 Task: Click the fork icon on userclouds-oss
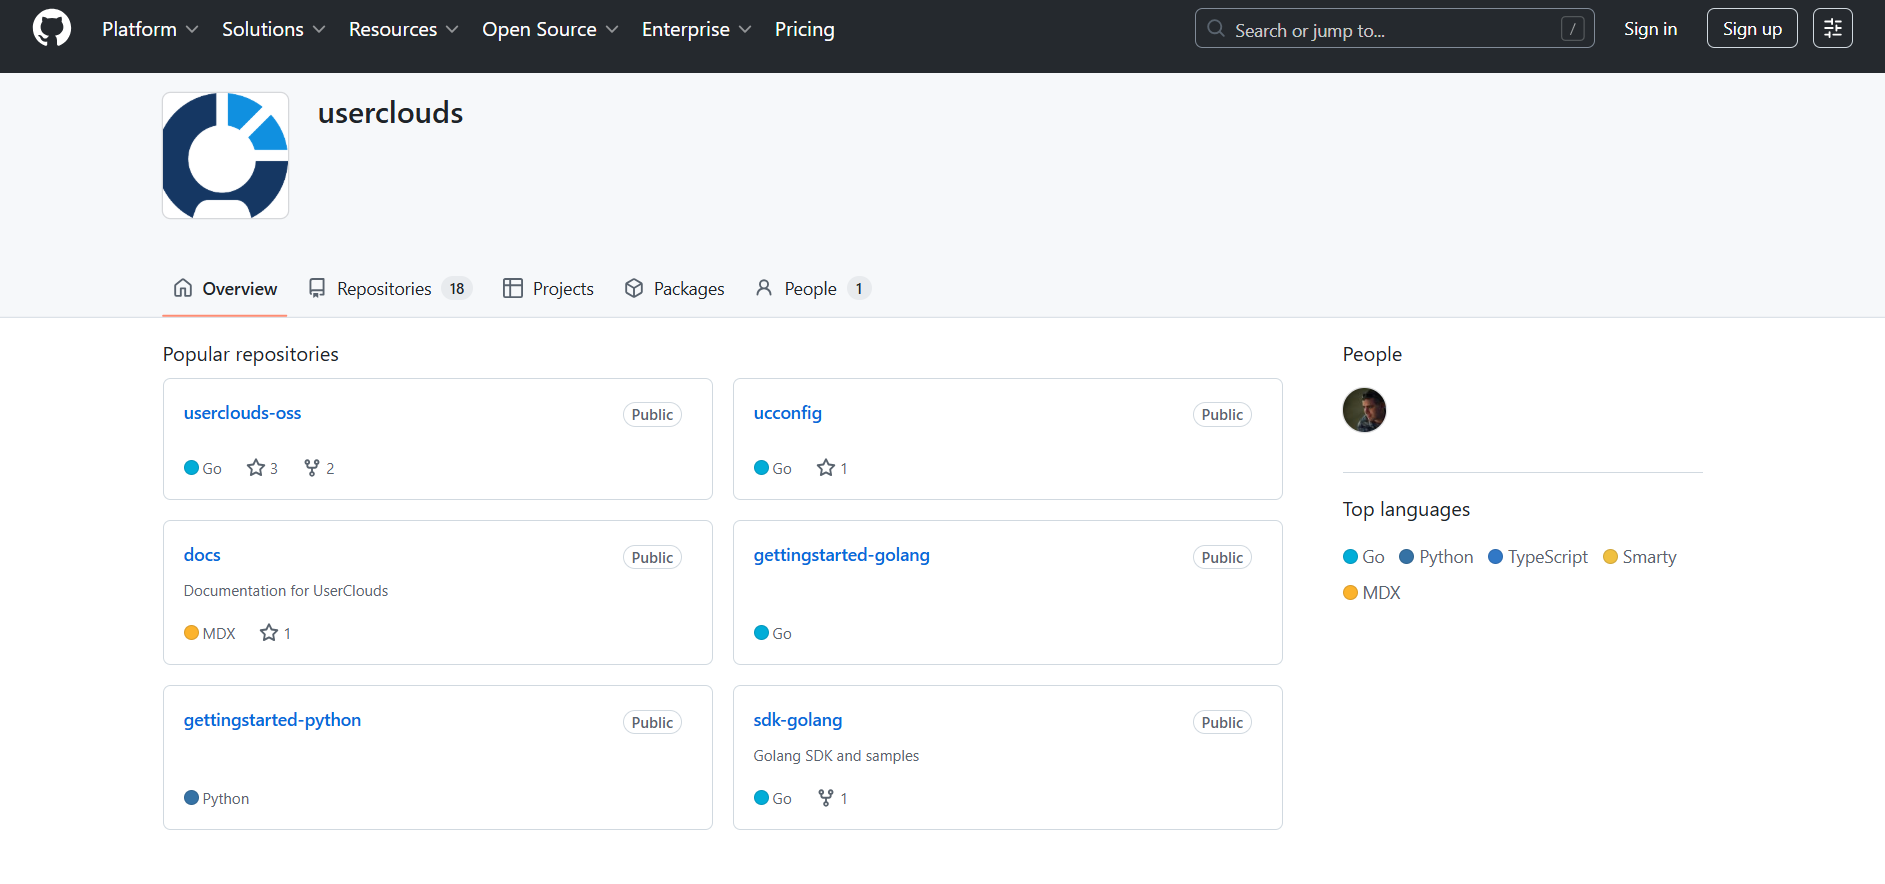312,468
